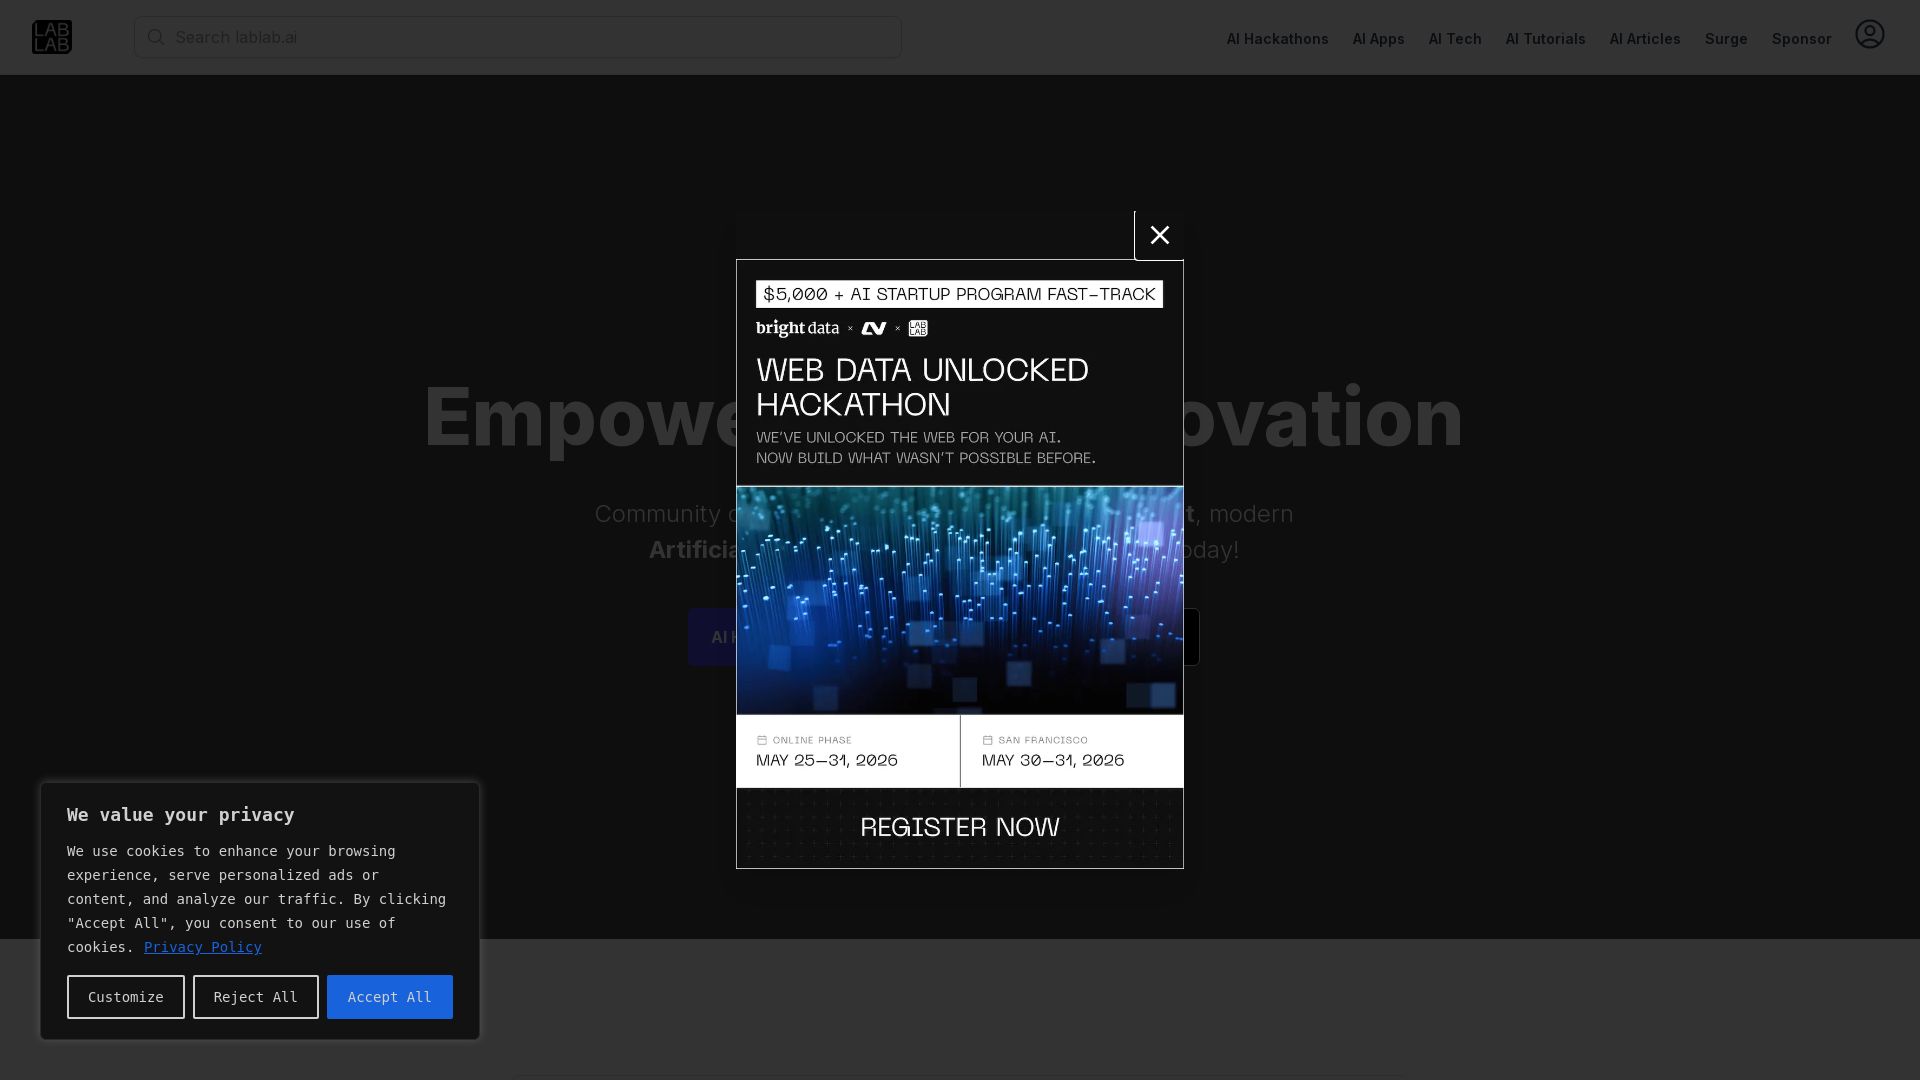
Task: Open the AI Hackathons menu
Action: [1277, 39]
